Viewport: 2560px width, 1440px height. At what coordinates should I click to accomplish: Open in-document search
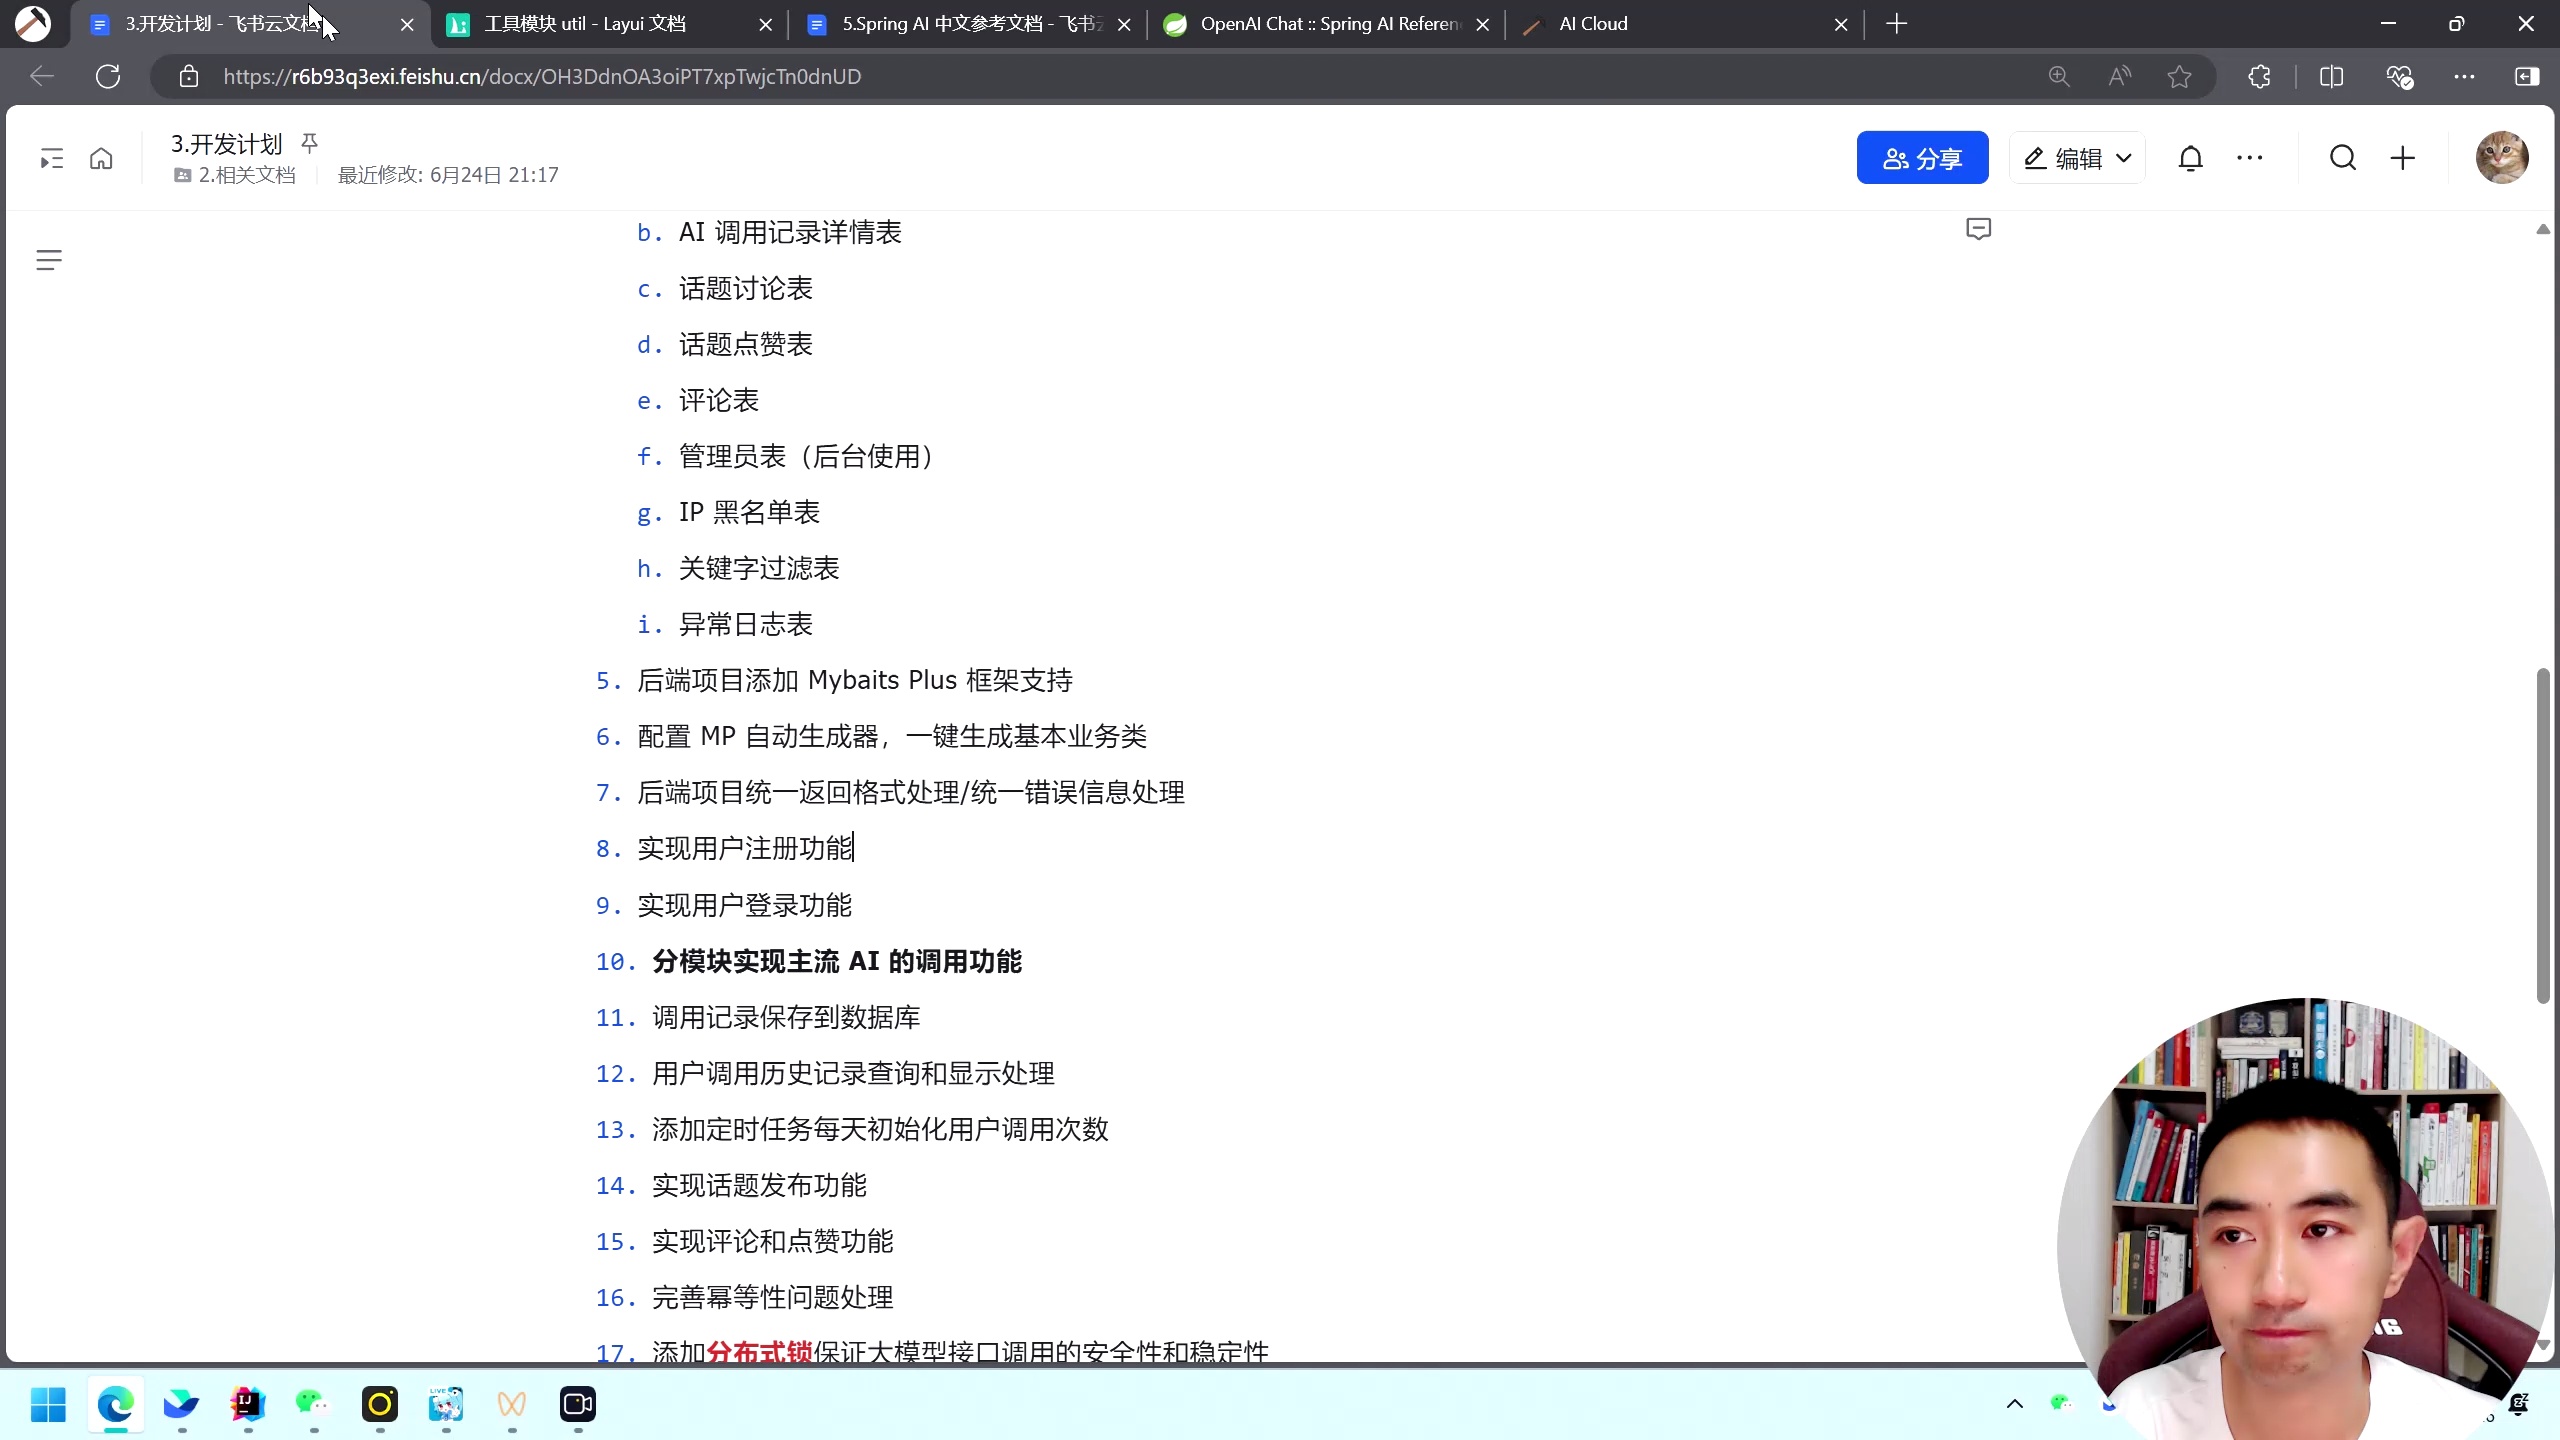2342,157
